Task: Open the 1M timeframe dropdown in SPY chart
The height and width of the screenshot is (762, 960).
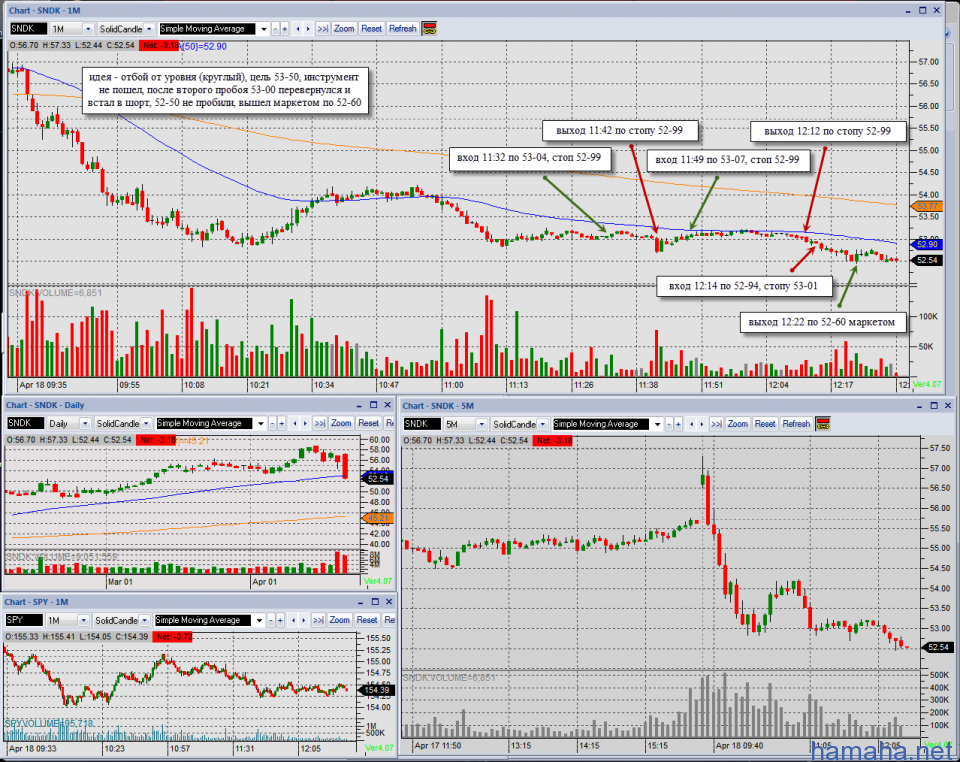Action: pos(83,621)
